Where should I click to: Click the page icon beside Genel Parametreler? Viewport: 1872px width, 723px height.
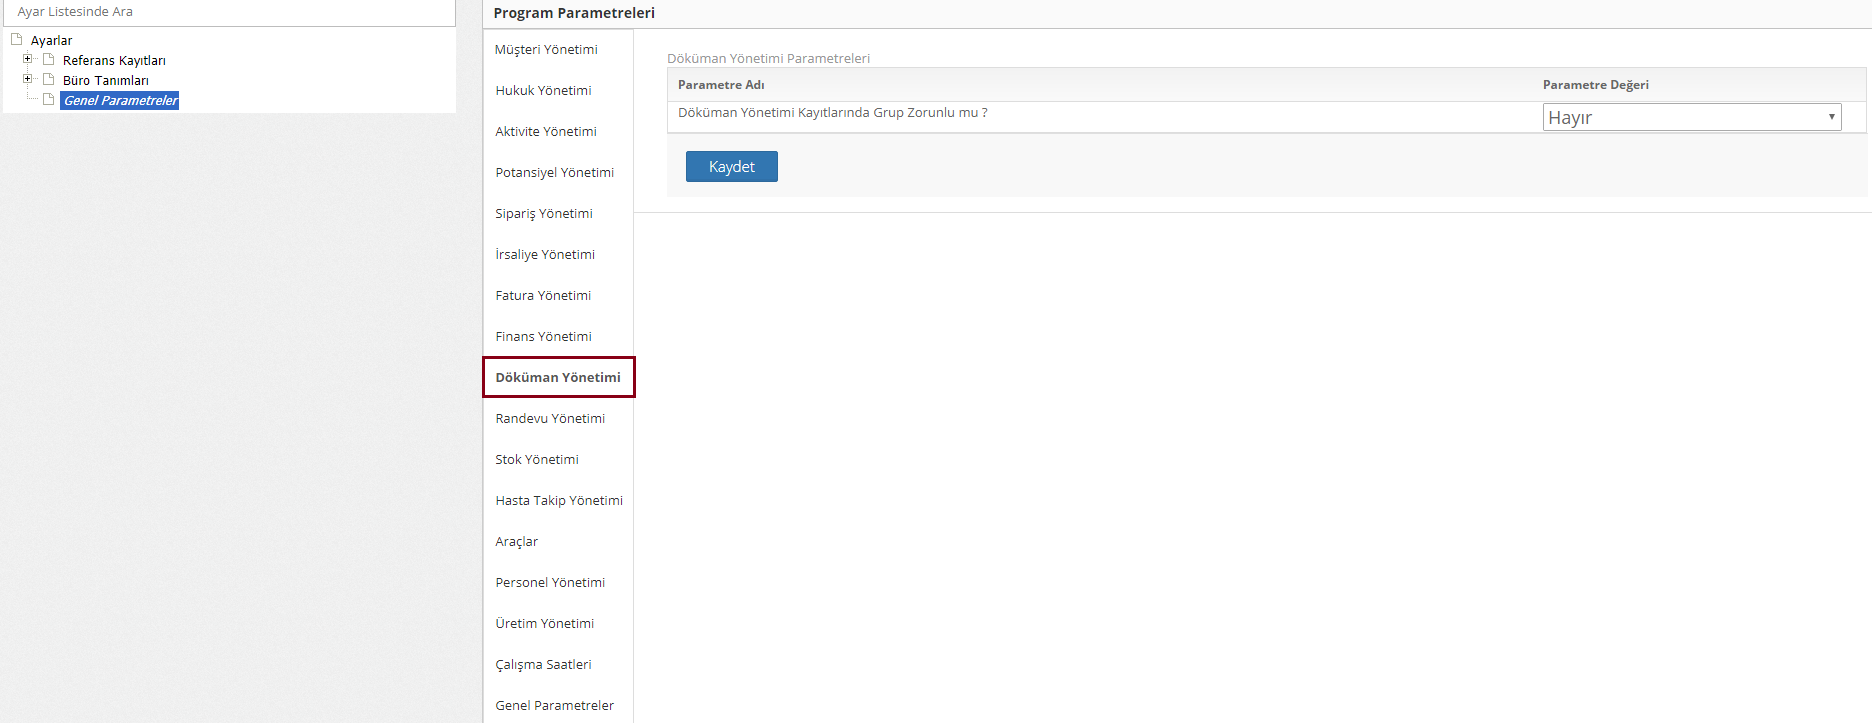pos(48,100)
